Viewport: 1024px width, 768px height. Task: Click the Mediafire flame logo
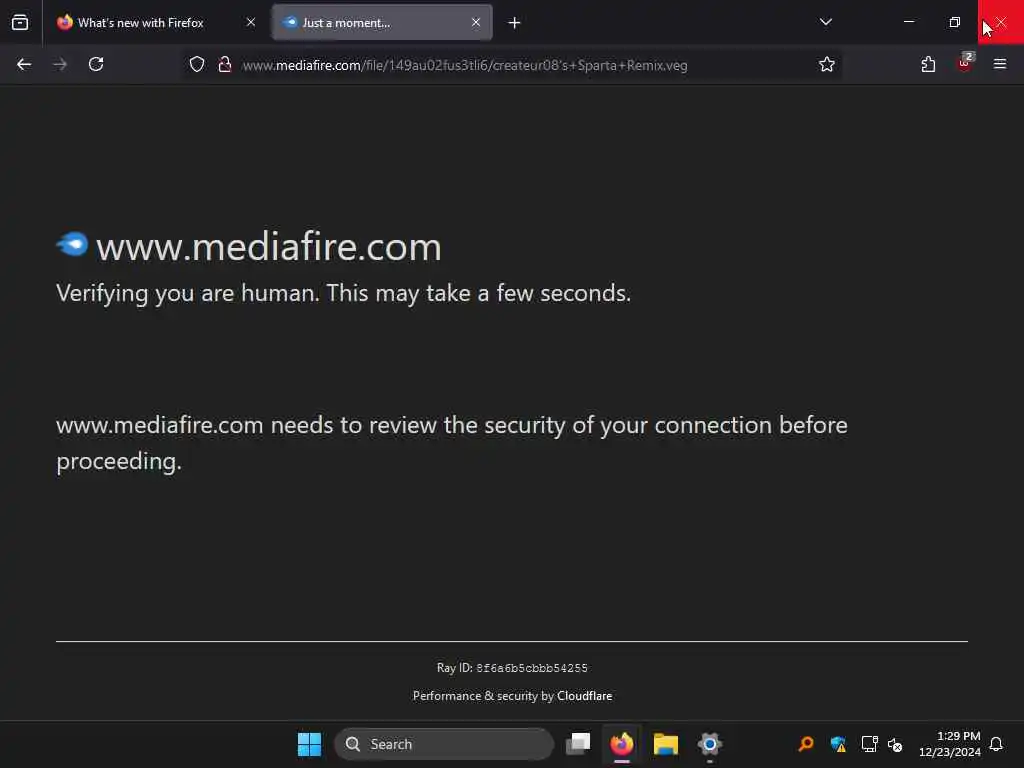pos(72,244)
